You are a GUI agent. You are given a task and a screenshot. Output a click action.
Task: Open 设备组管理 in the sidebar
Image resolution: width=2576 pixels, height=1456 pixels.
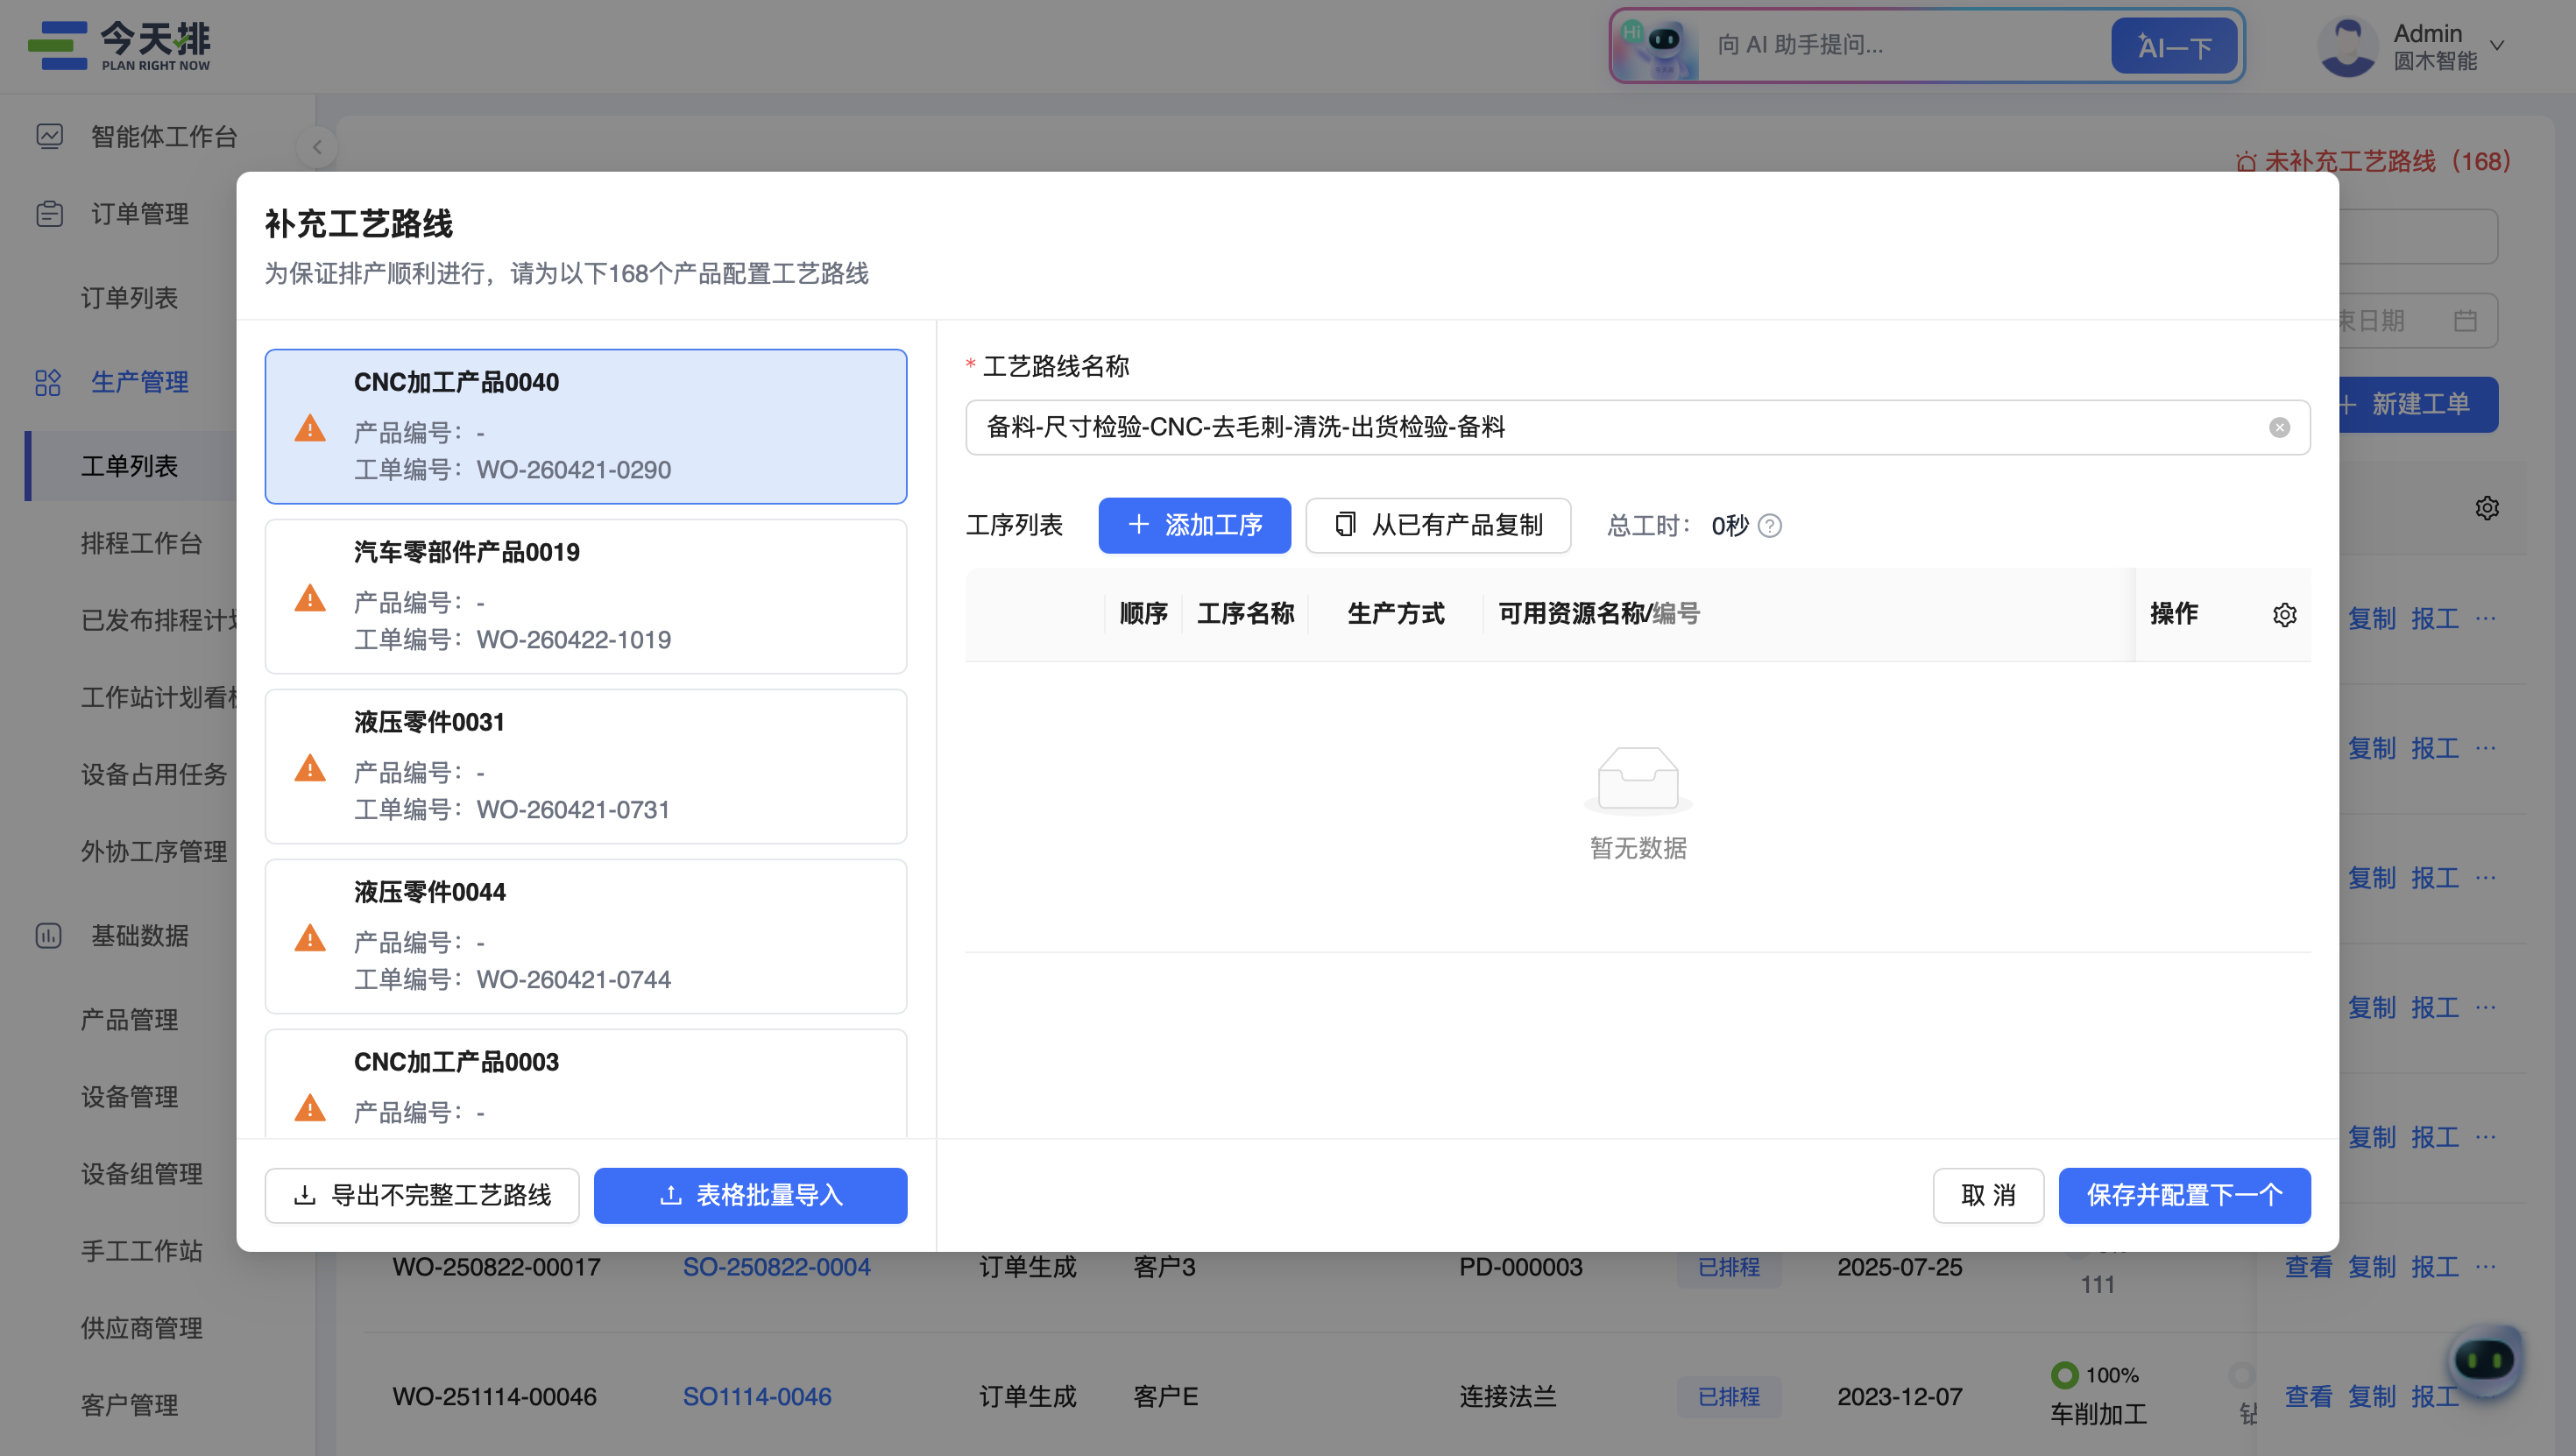pos(141,1172)
